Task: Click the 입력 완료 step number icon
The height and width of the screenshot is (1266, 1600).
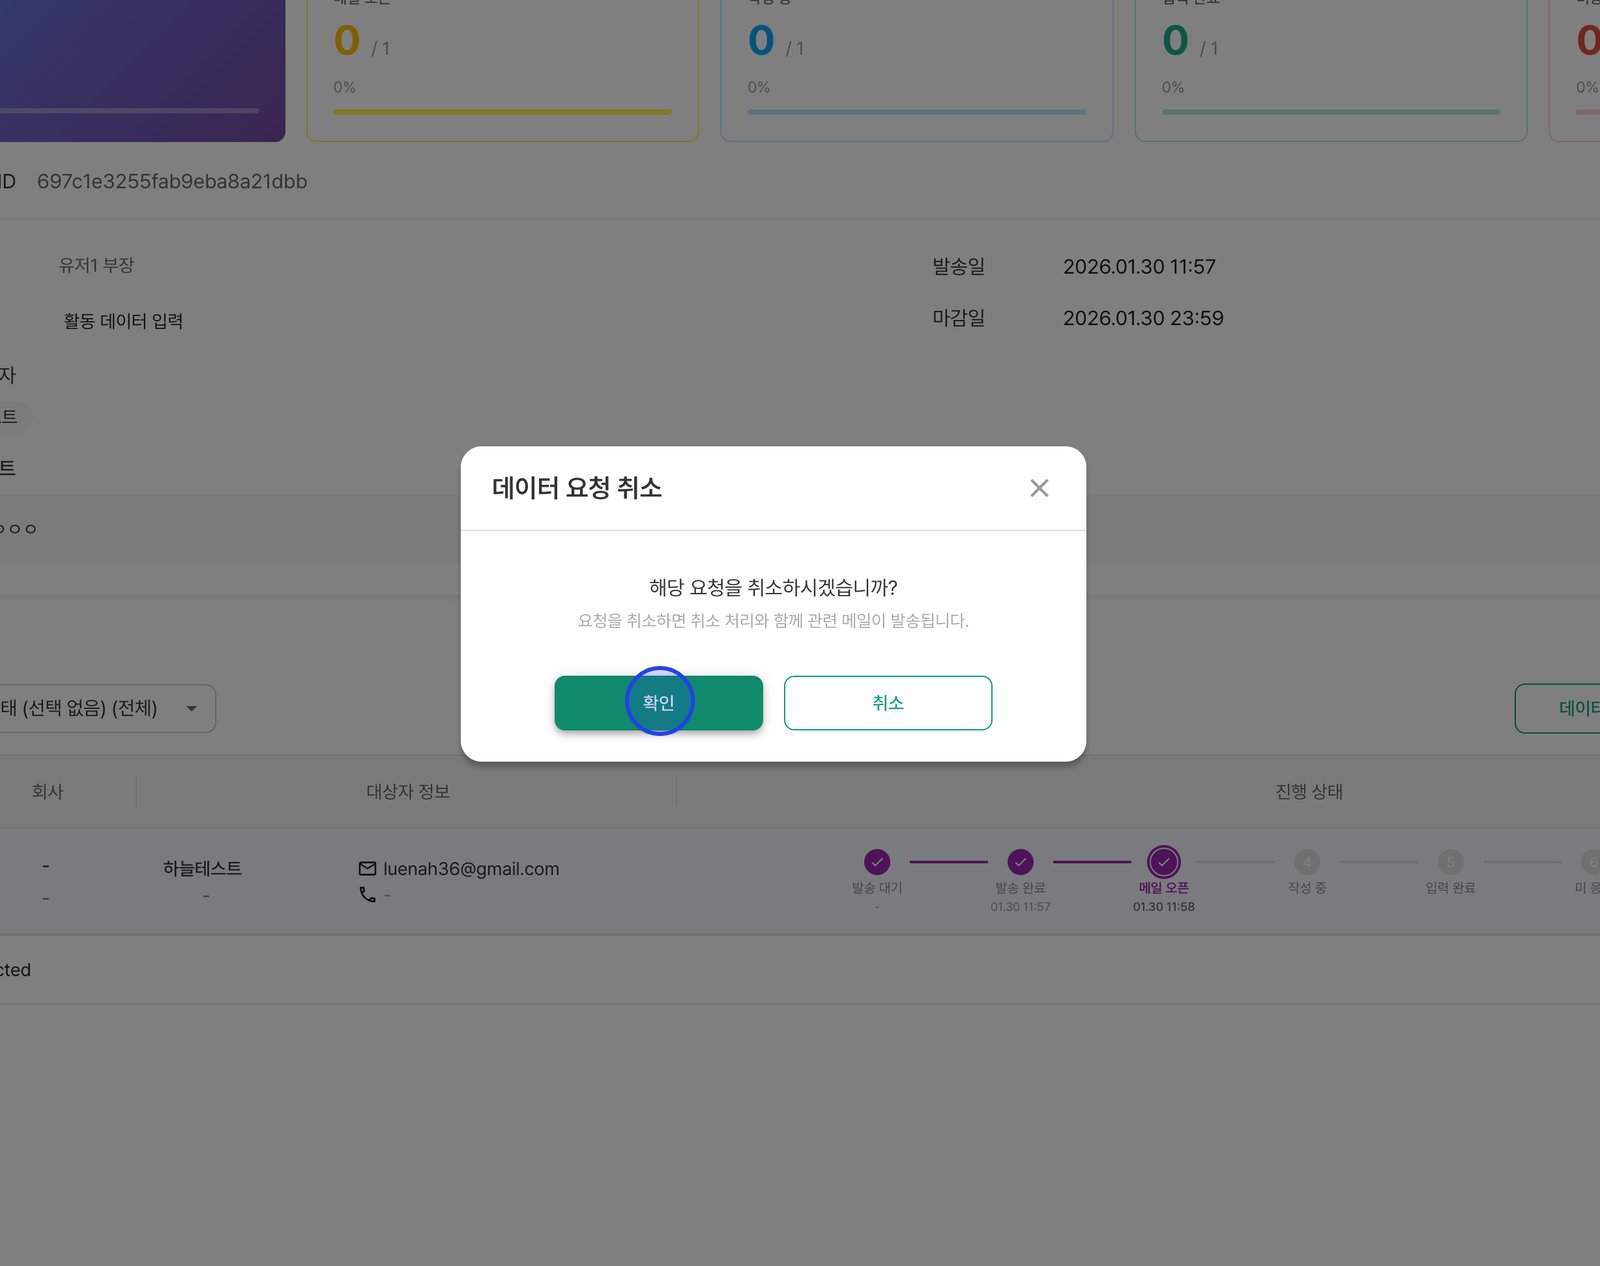Action: (1450, 861)
